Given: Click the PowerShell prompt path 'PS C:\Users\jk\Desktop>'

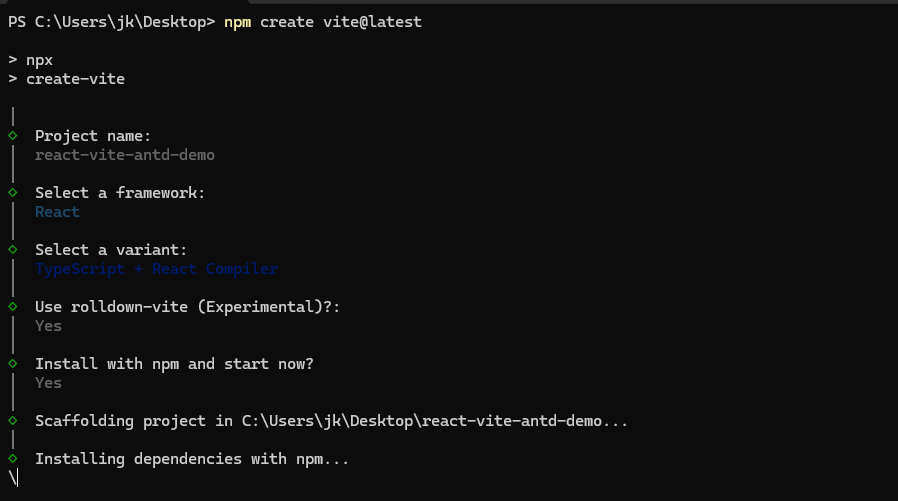Looking at the screenshot, I should coord(112,22).
